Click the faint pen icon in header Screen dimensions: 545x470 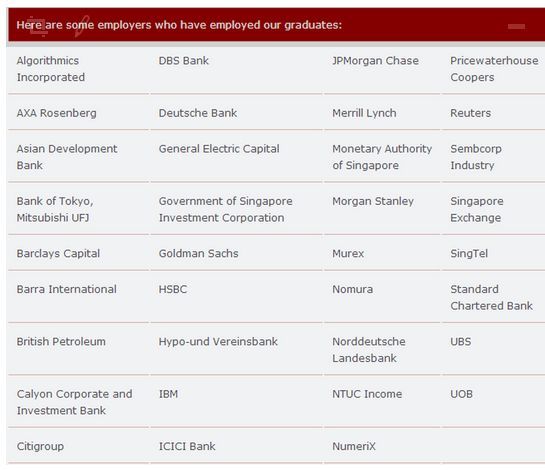(82, 26)
